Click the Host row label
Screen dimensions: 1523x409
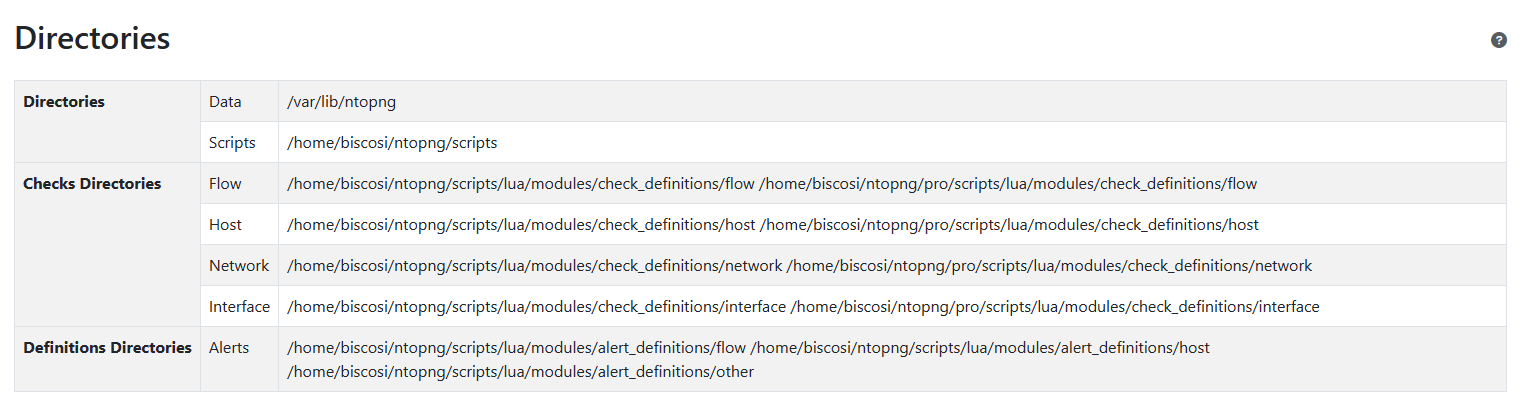pos(225,224)
